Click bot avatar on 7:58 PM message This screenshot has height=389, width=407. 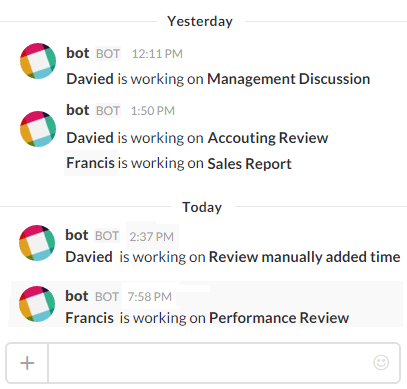pyautogui.click(x=37, y=304)
